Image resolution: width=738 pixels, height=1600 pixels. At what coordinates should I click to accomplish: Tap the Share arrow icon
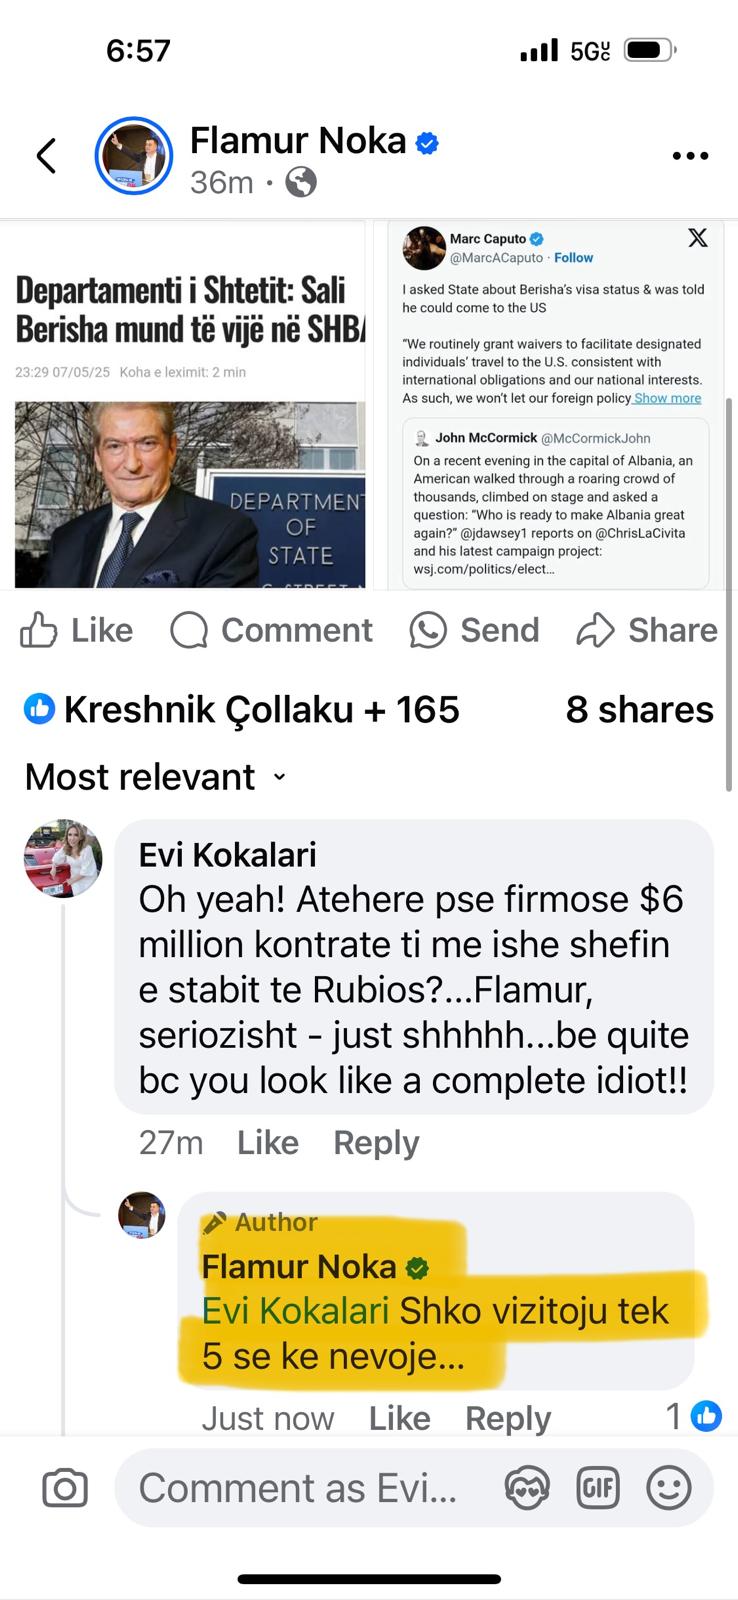click(x=596, y=631)
